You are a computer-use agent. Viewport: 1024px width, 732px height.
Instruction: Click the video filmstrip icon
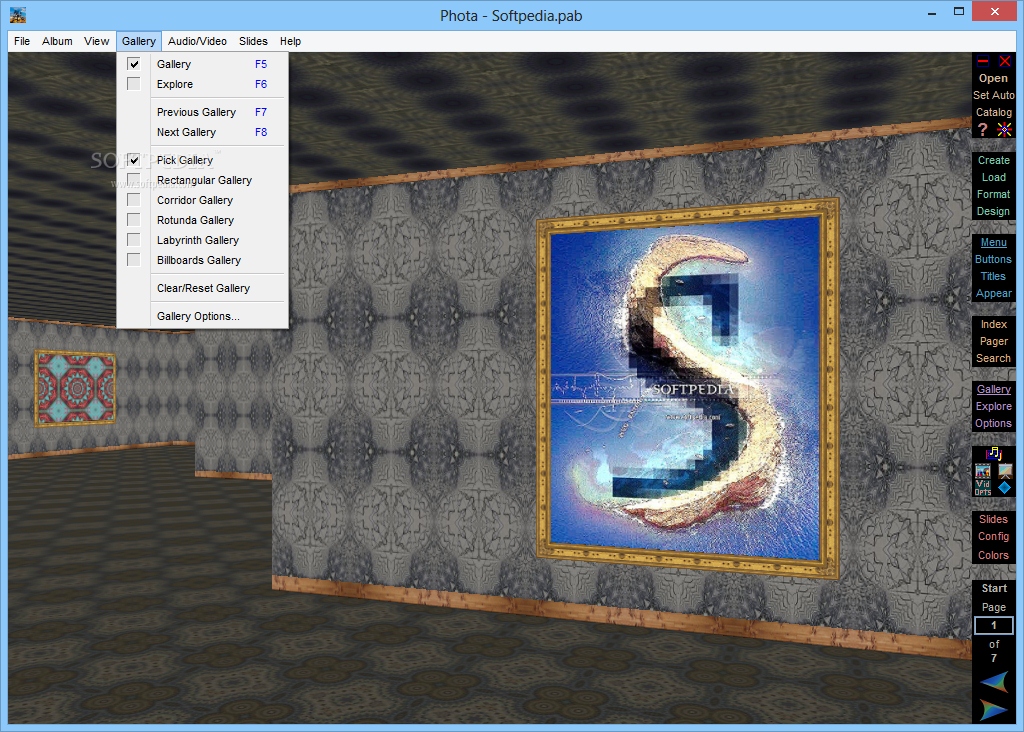click(983, 471)
